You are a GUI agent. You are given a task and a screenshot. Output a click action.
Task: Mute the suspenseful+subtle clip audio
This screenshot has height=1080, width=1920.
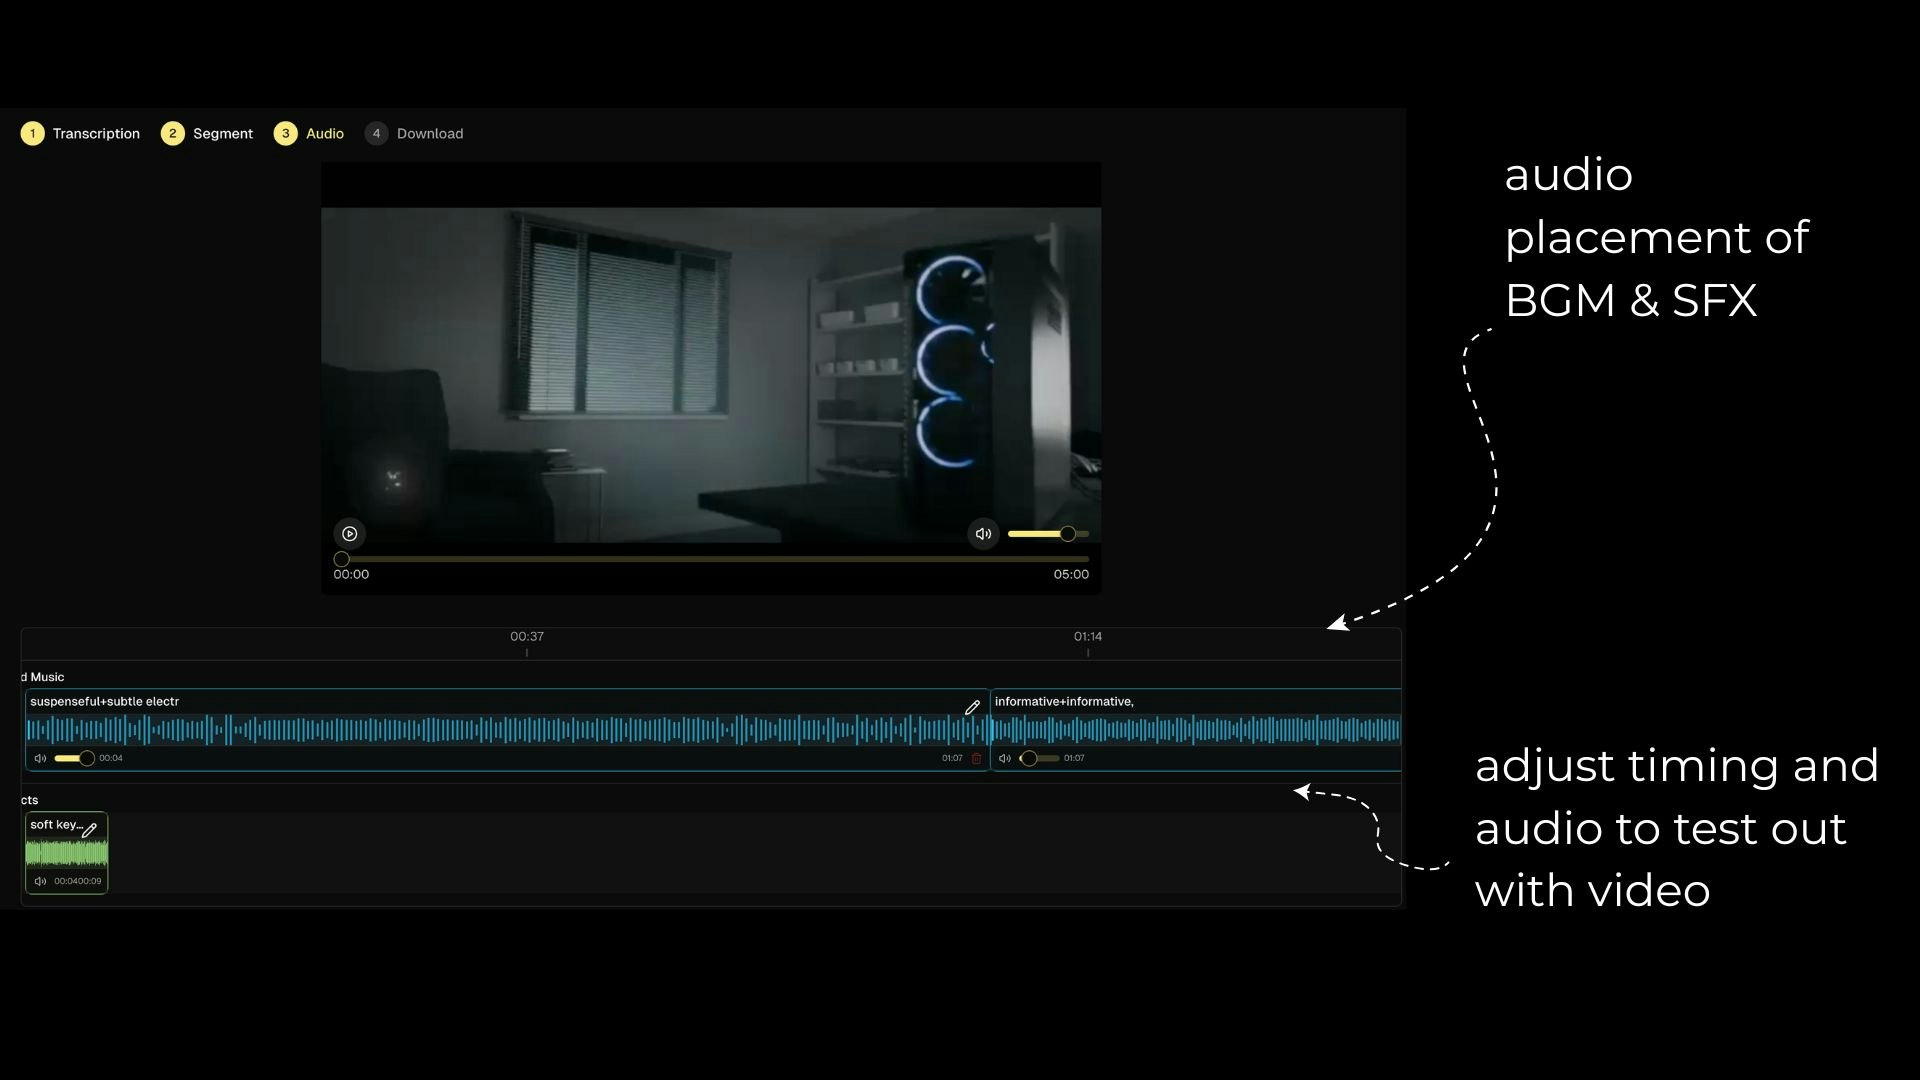point(40,759)
